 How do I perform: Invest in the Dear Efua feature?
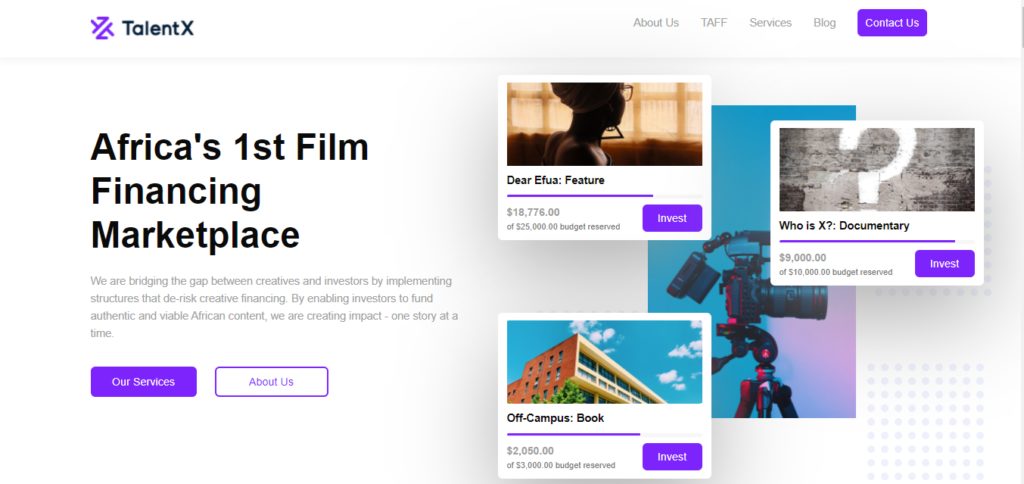click(672, 218)
